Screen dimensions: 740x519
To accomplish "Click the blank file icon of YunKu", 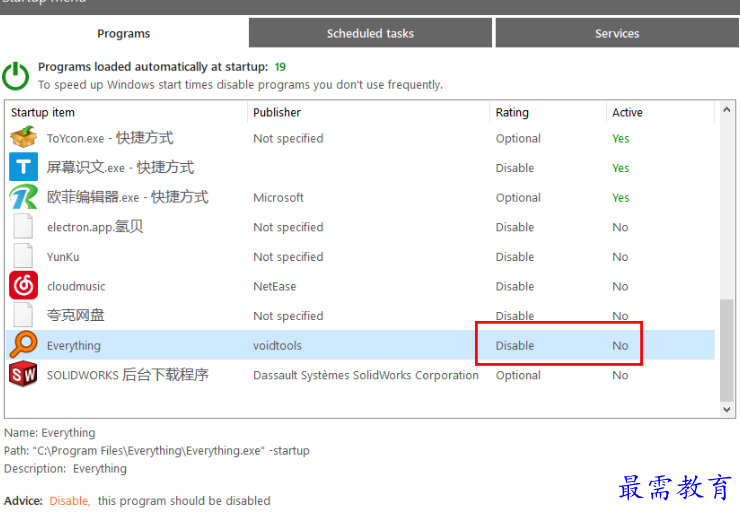I will pos(23,256).
